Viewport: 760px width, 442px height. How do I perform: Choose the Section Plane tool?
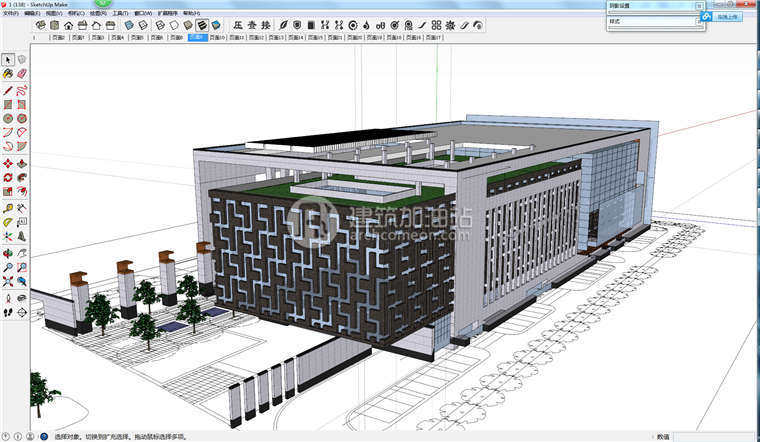pos(22,313)
